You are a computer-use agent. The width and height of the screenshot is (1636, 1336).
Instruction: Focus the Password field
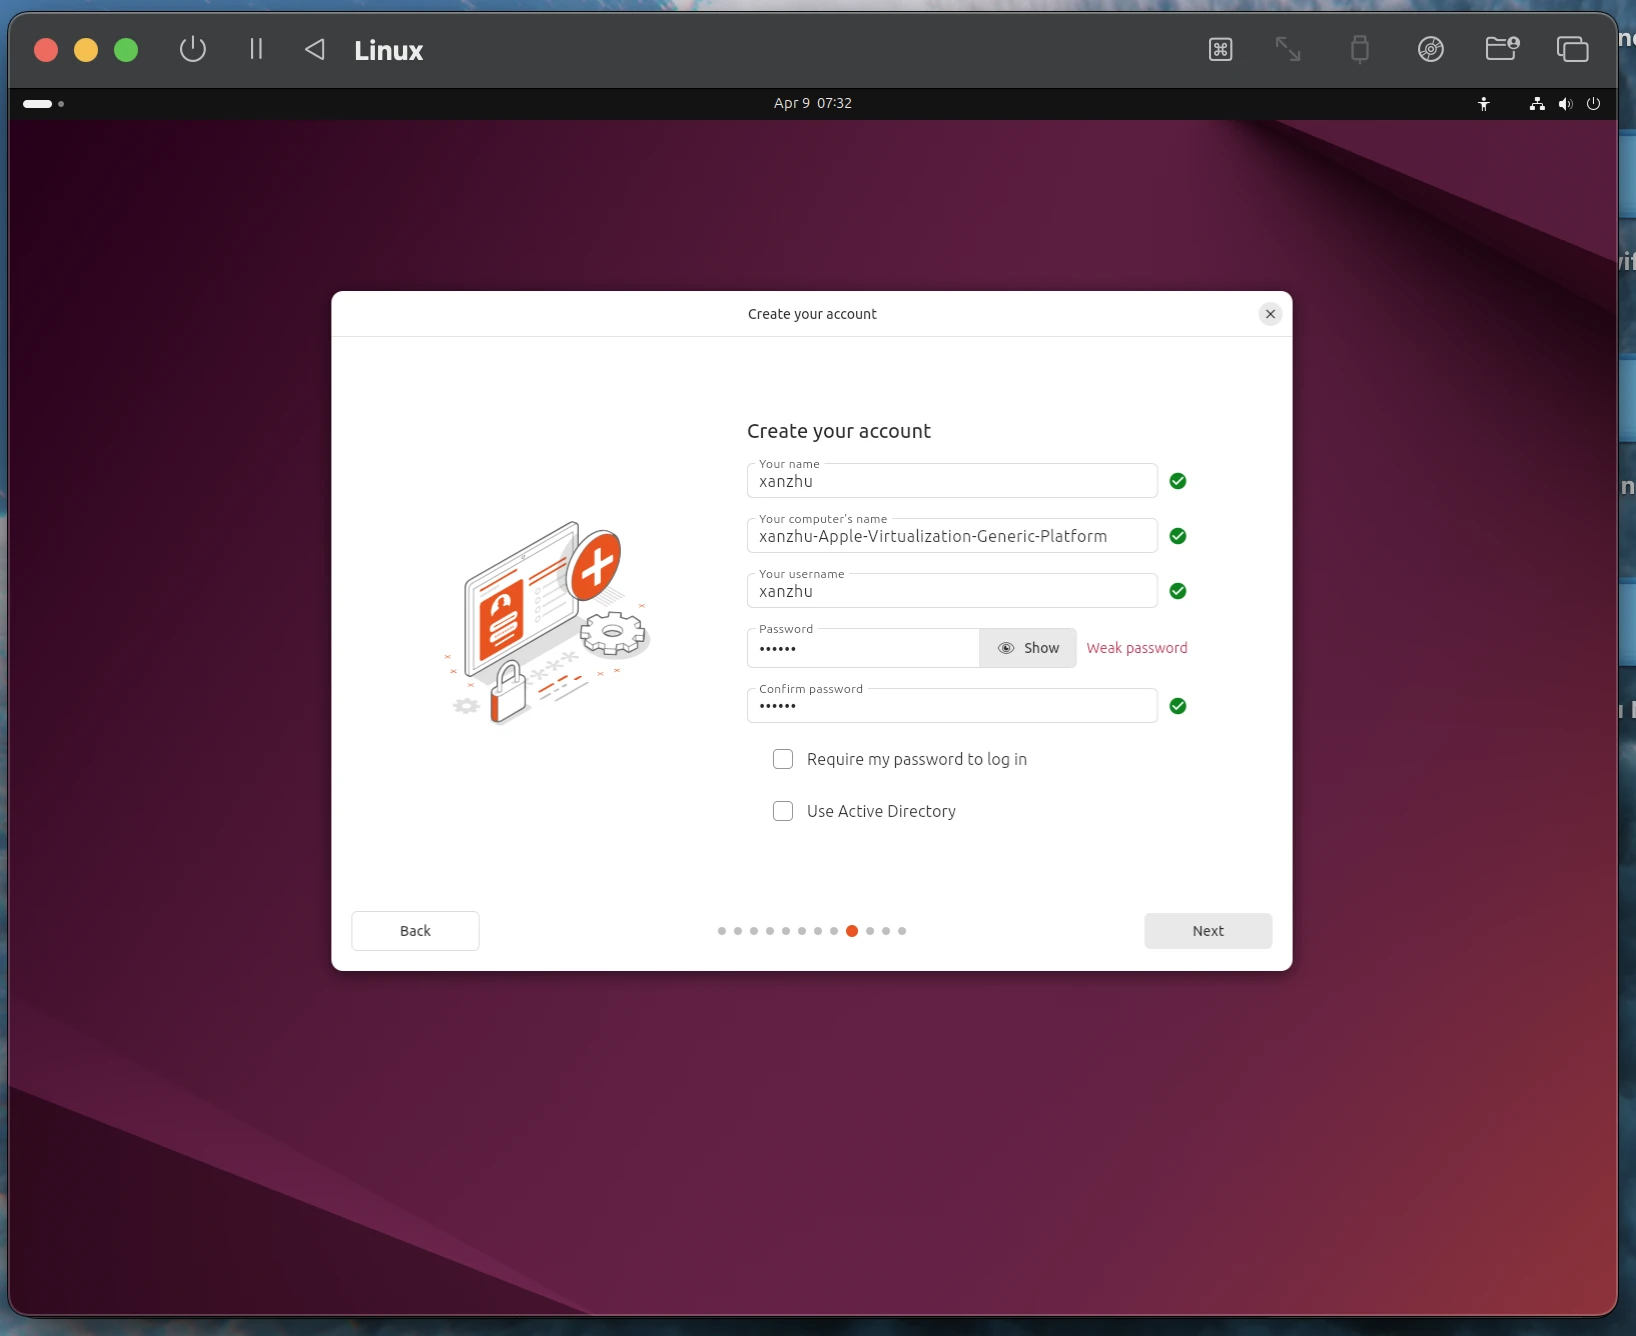click(863, 648)
